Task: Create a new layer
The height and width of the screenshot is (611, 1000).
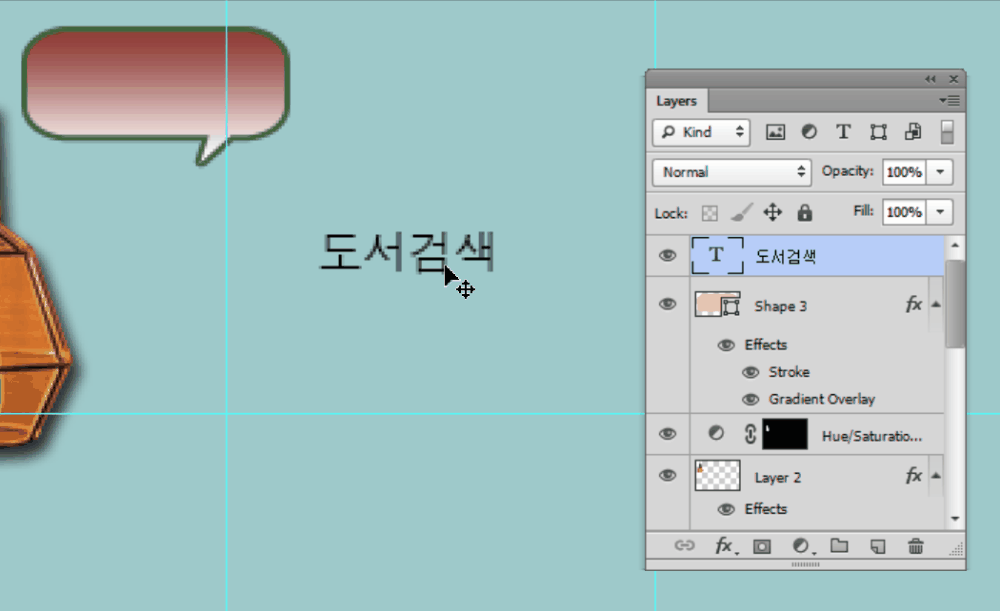Action: click(x=878, y=546)
